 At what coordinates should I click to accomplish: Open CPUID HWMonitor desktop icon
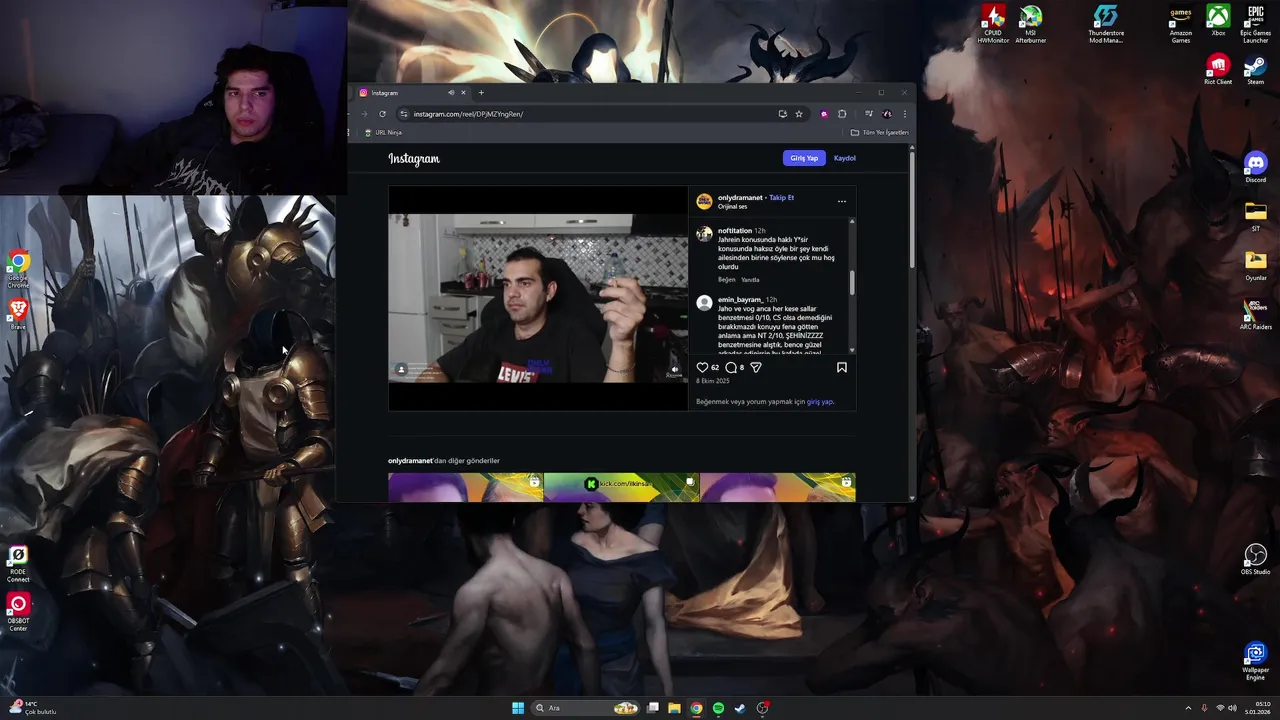[x=993, y=24]
